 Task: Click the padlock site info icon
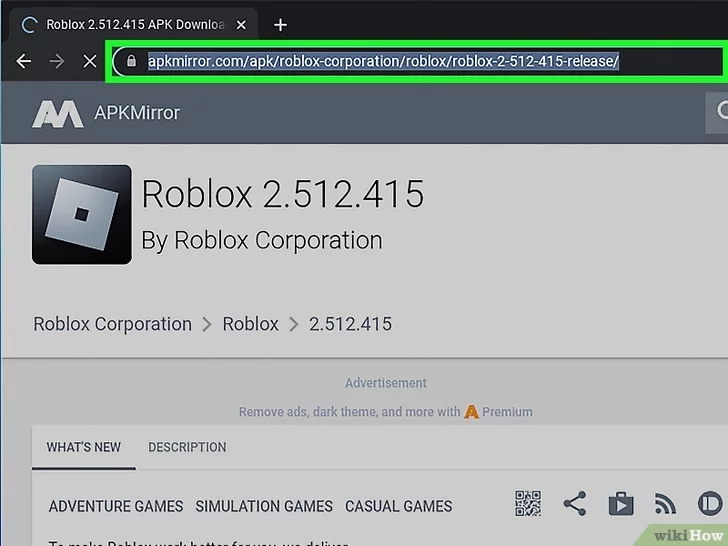pyautogui.click(x=131, y=60)
